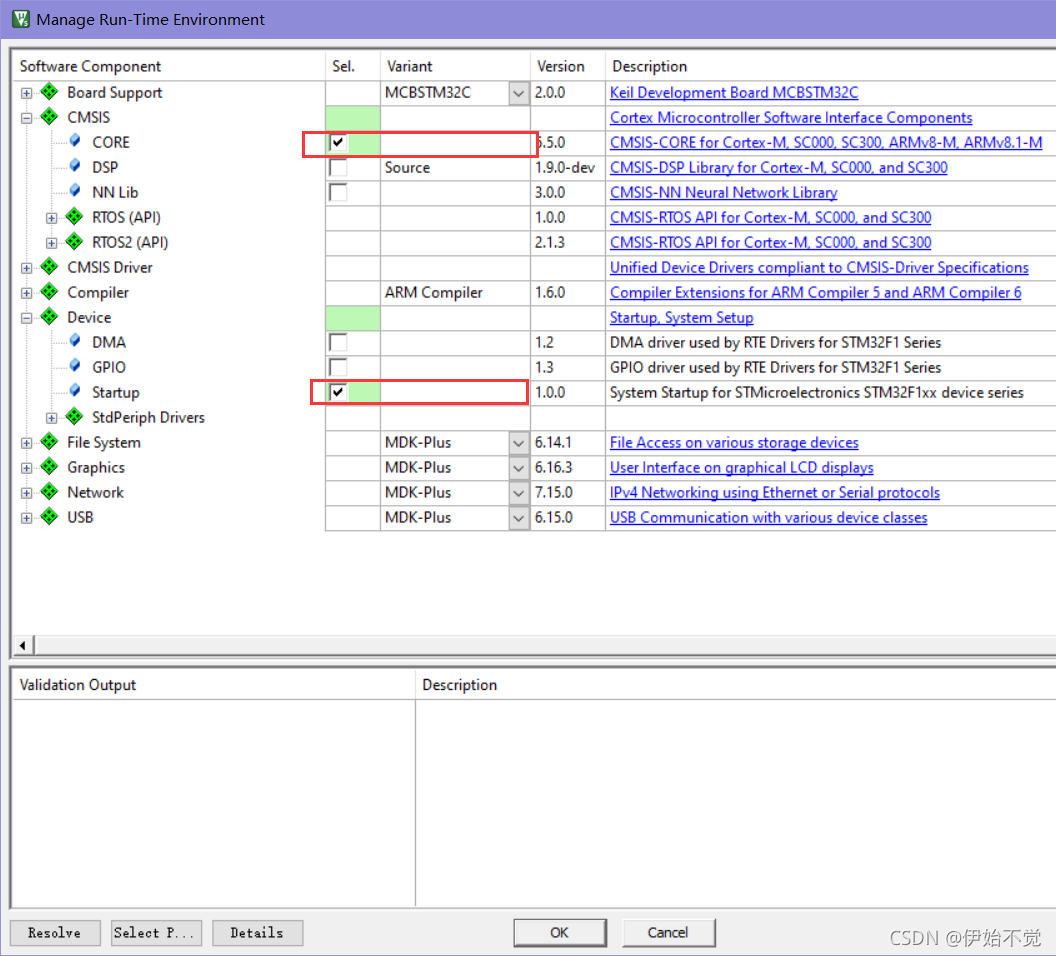This screenshot has width=1056, height=956.
Task: Collapse the Device tree node
Action: coord(26,318)
